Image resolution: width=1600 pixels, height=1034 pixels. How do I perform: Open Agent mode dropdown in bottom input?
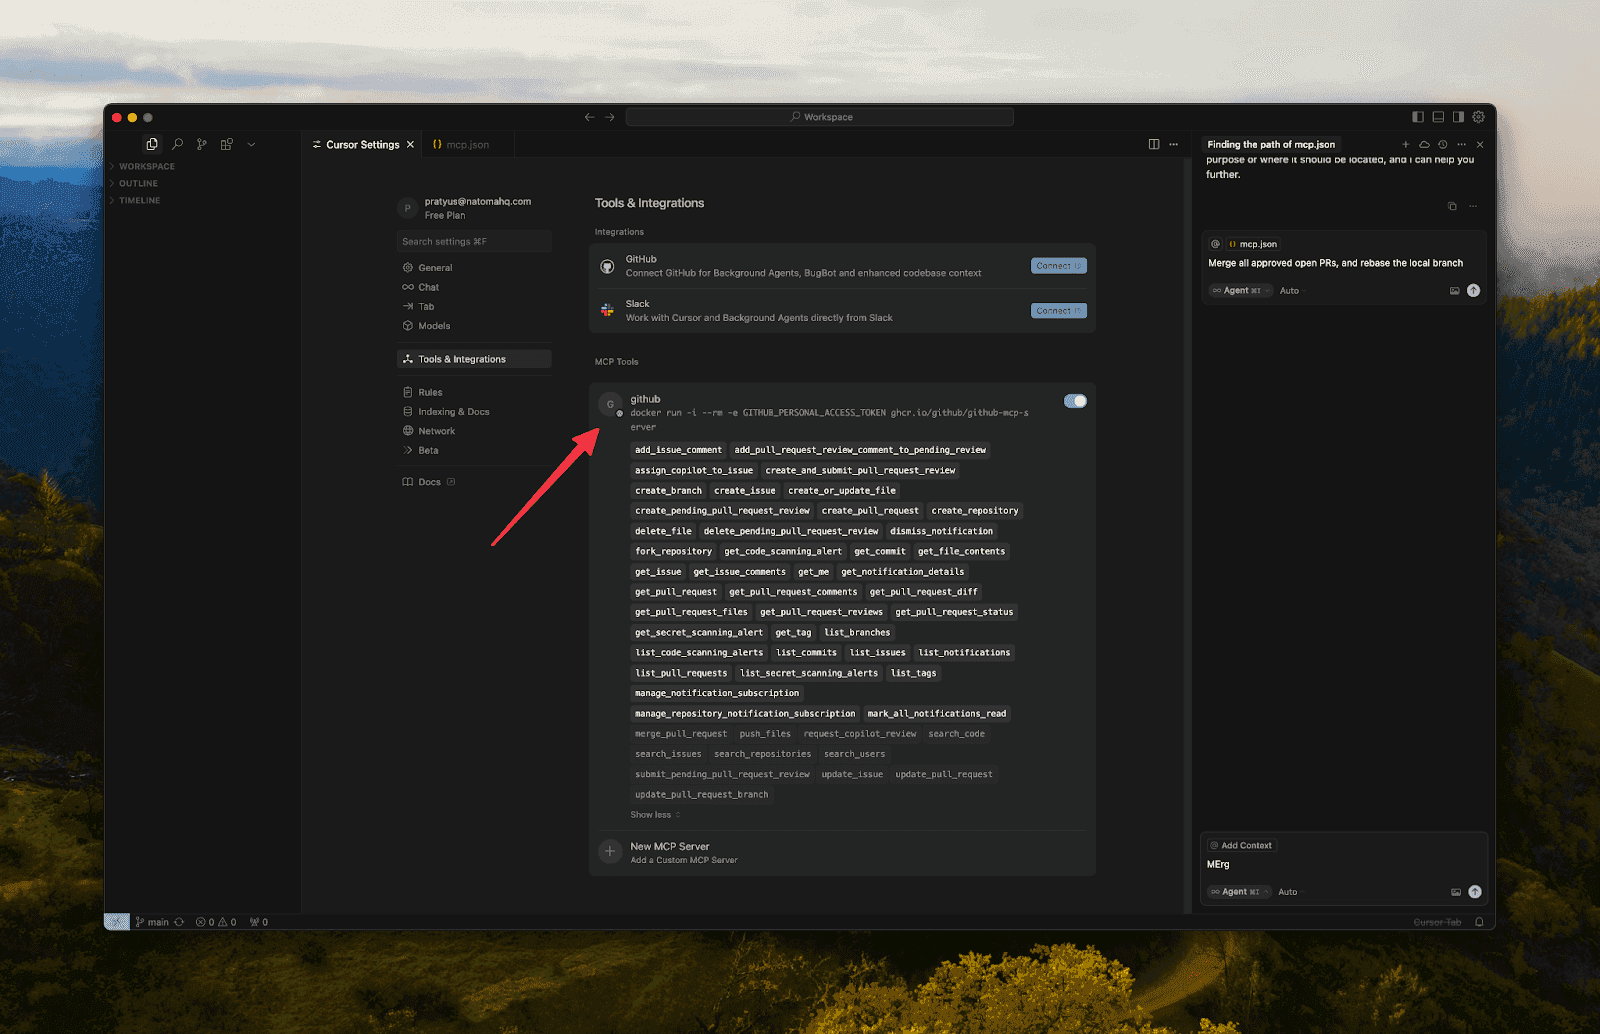coord(1239,892)
